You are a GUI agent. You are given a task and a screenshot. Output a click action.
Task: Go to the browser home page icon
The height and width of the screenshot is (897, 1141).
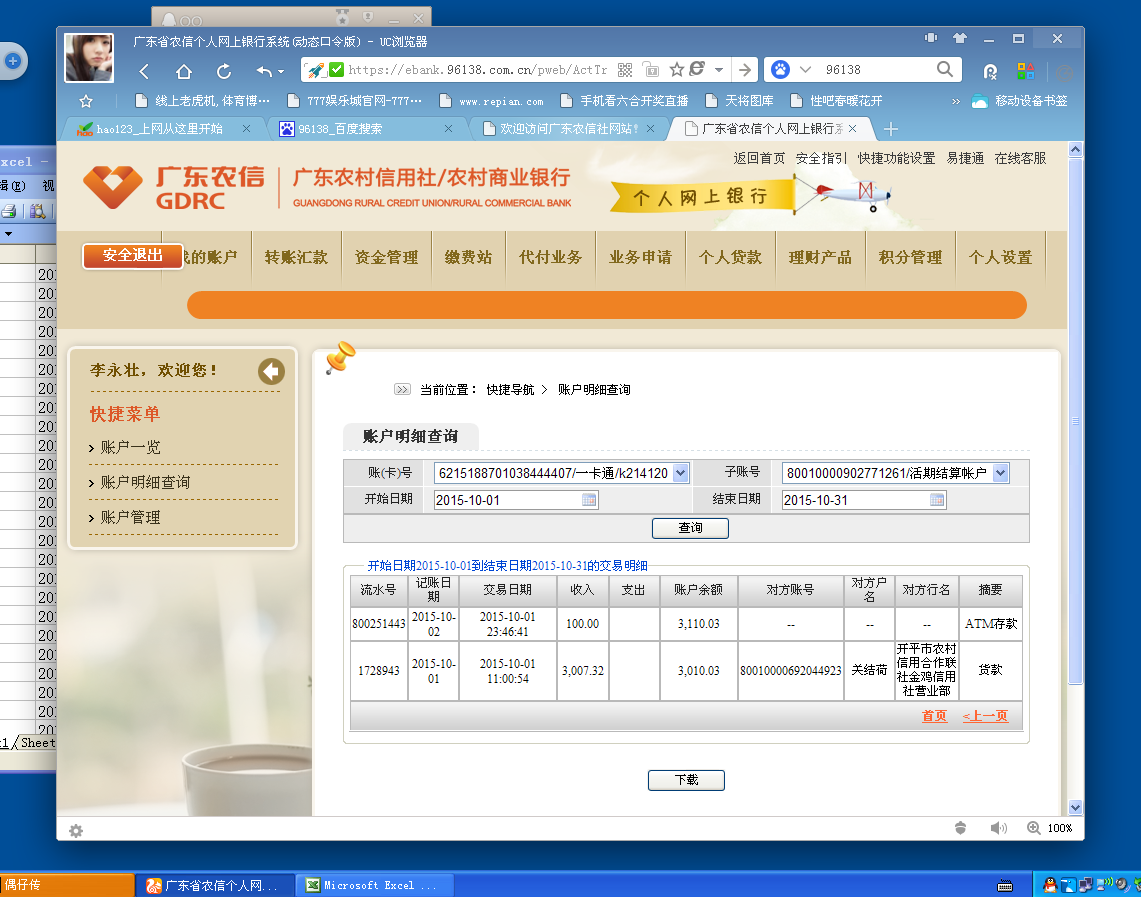click(x=184, y=71)
